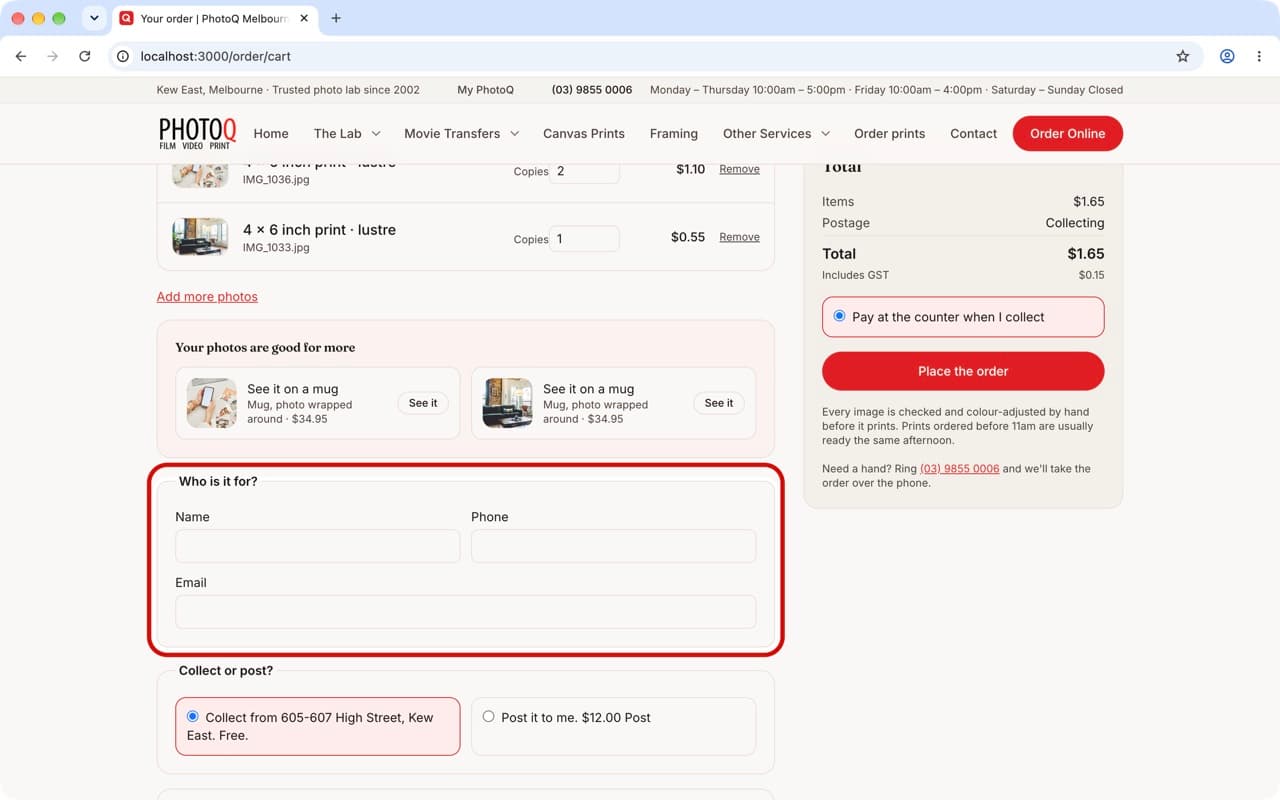The width and height of the screenshot is (1280, 800).
Task: Click the address bar URL
Action: [216, 57]
